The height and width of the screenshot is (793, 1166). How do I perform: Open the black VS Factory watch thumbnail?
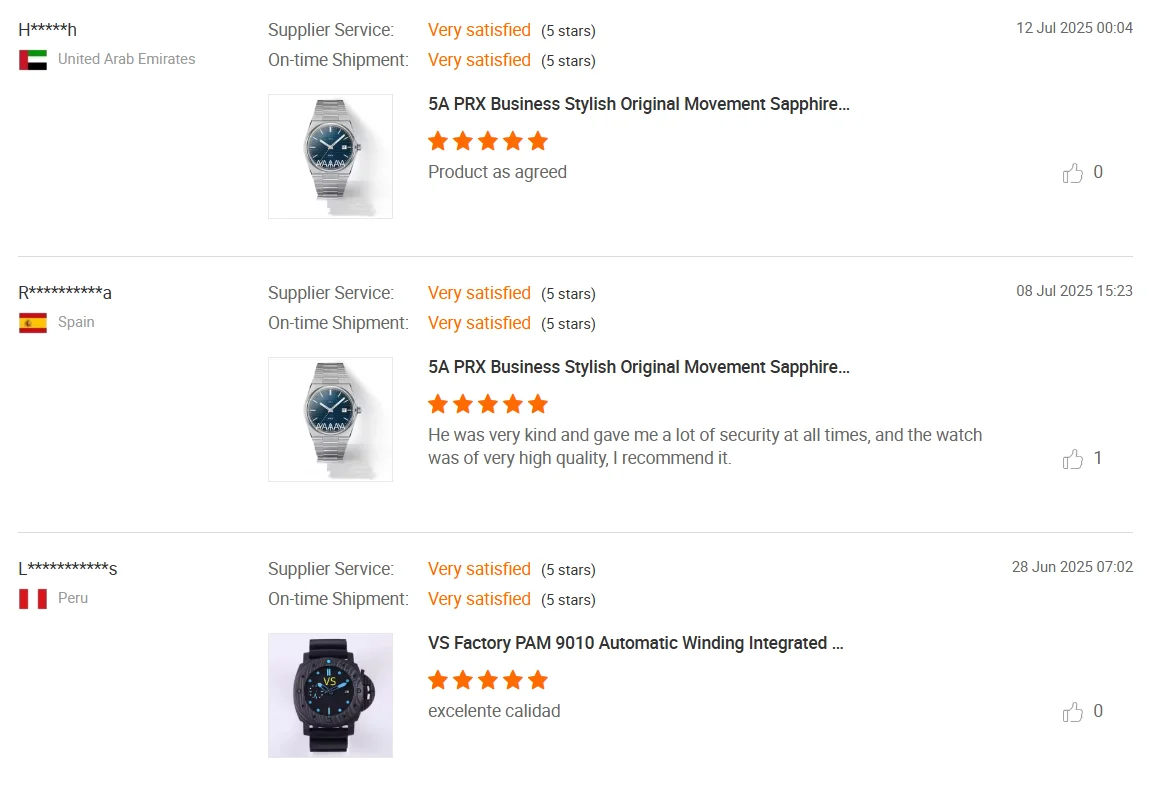click(x=330, y=695)
